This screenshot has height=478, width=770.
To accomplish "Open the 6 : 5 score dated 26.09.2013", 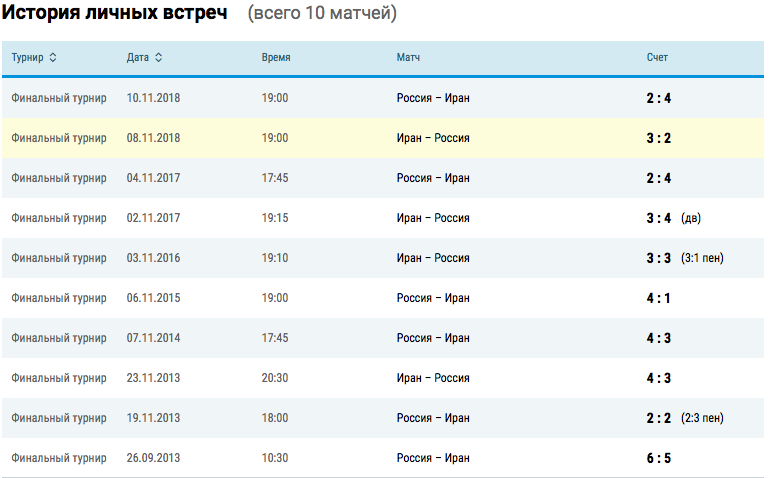I will click(x=659, y=458).
